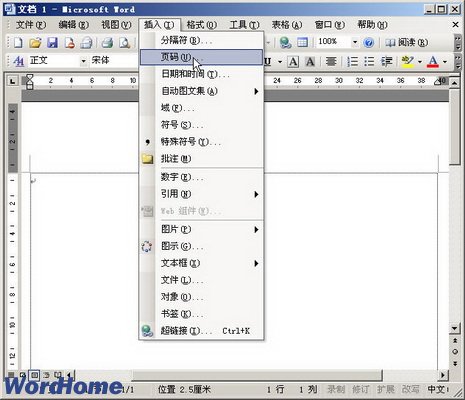The image size is (465, 400).
Task: Open the Styles and Formatting icon
Action: pyautogui.click(x=18, y=61)
